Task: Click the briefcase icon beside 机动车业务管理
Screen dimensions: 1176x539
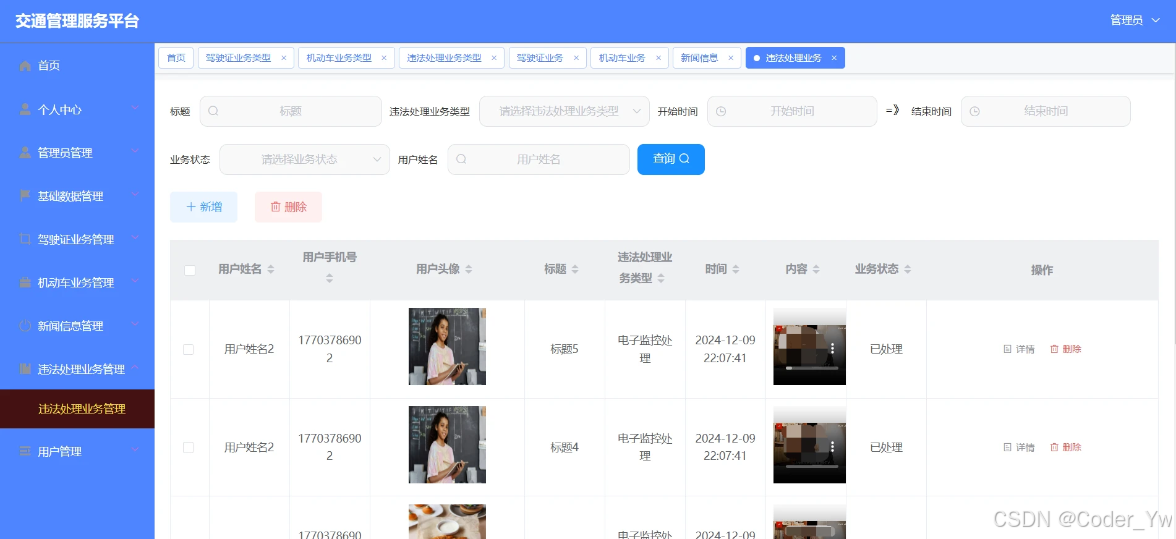Action: click(26, 283)
